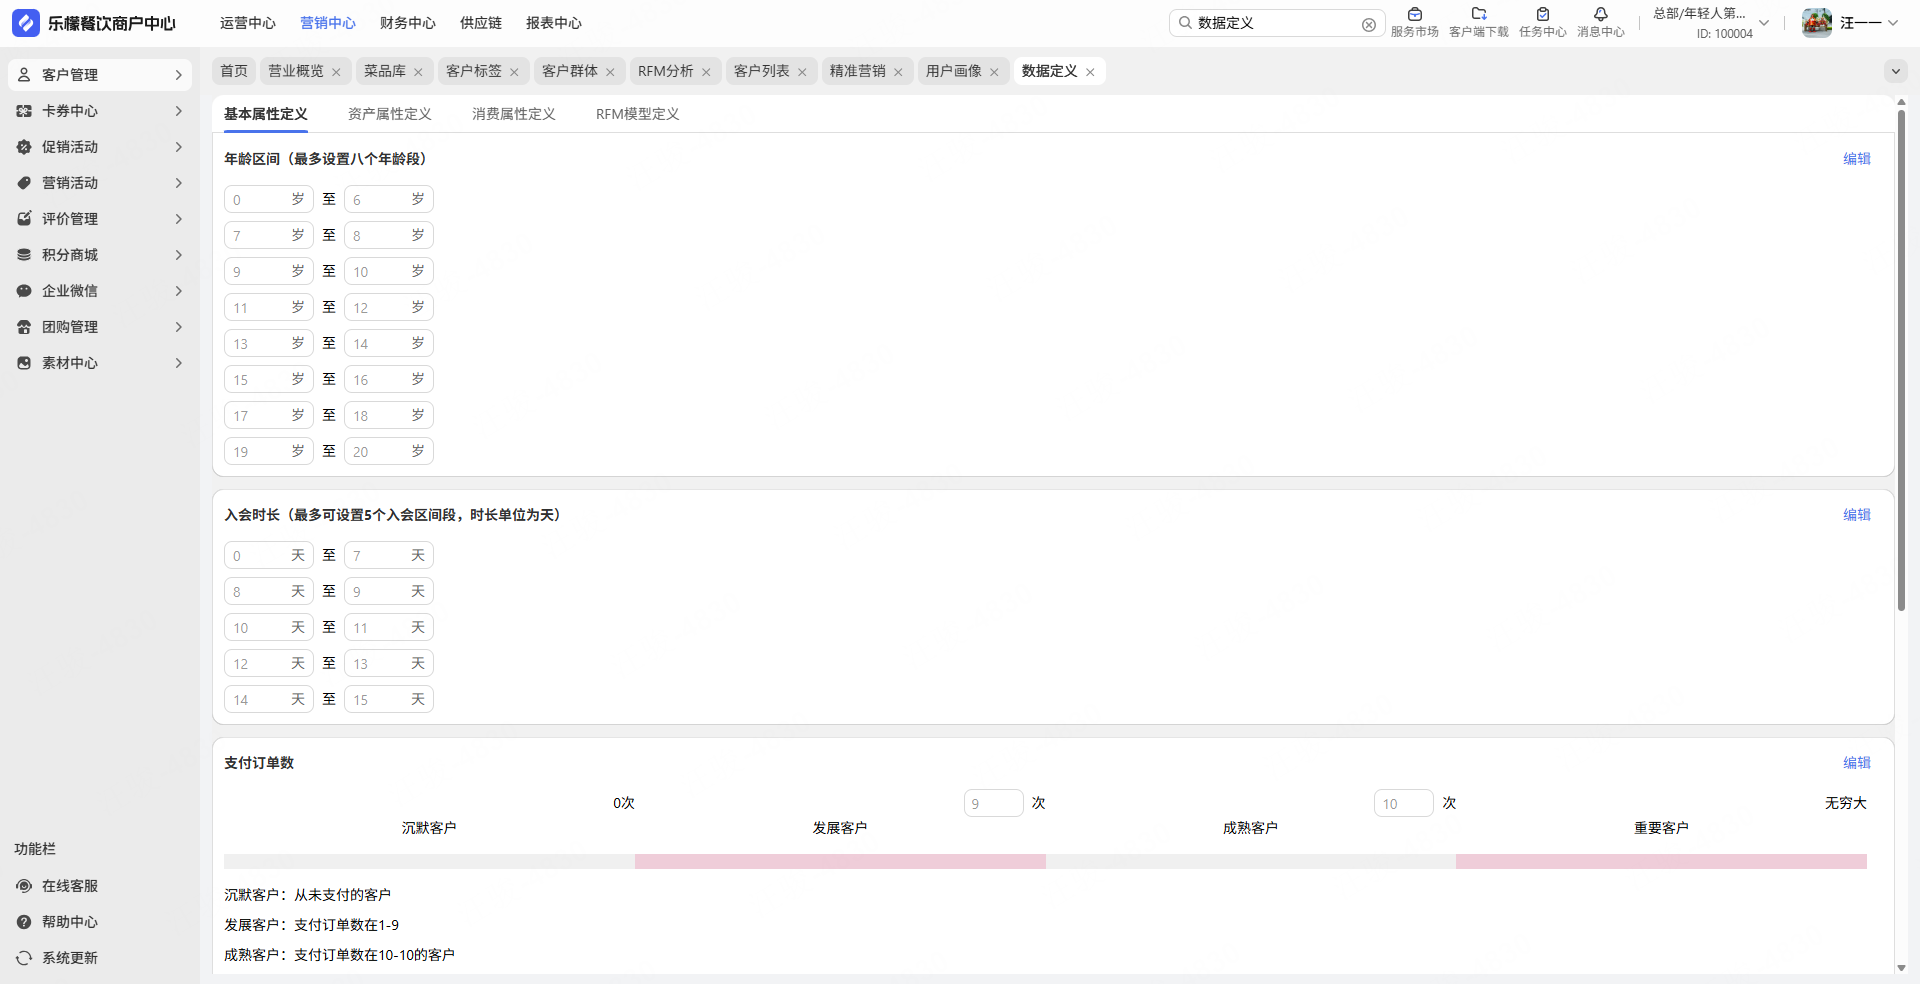
Task: Go to 财务中心 in top navigation
Action: (x=408, y=23)
